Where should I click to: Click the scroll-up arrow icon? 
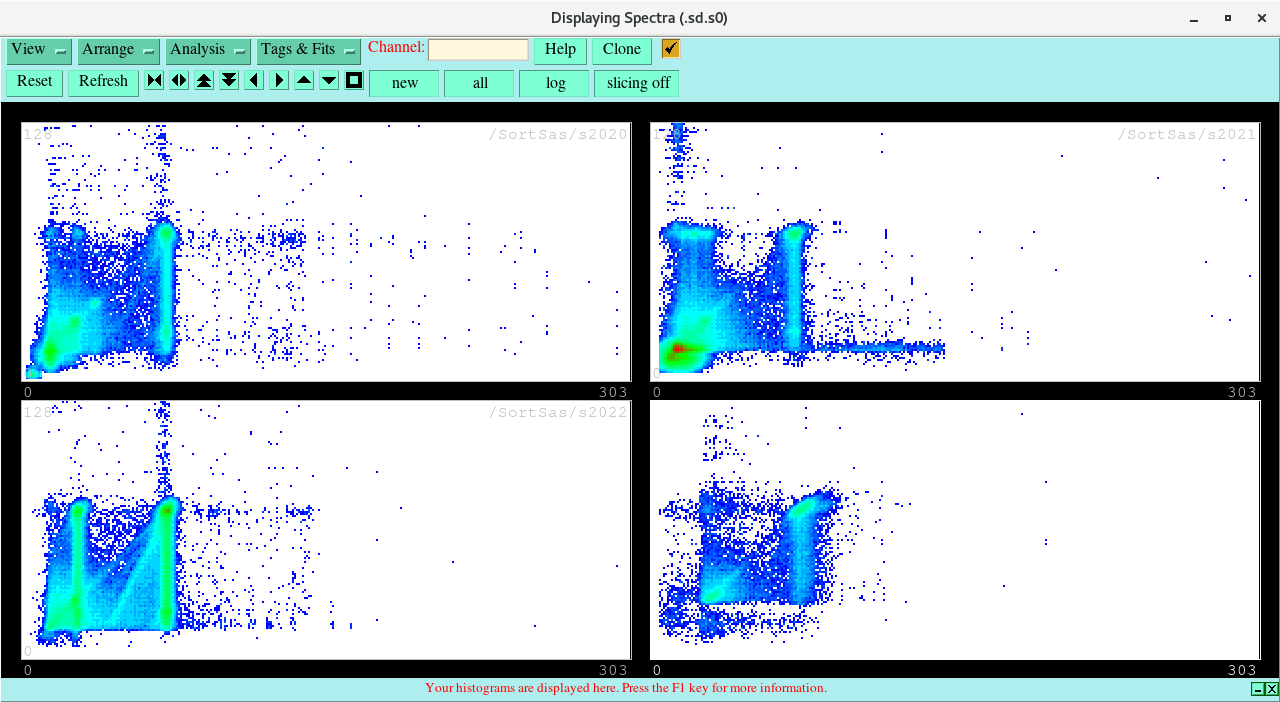[x=303, y=80]
